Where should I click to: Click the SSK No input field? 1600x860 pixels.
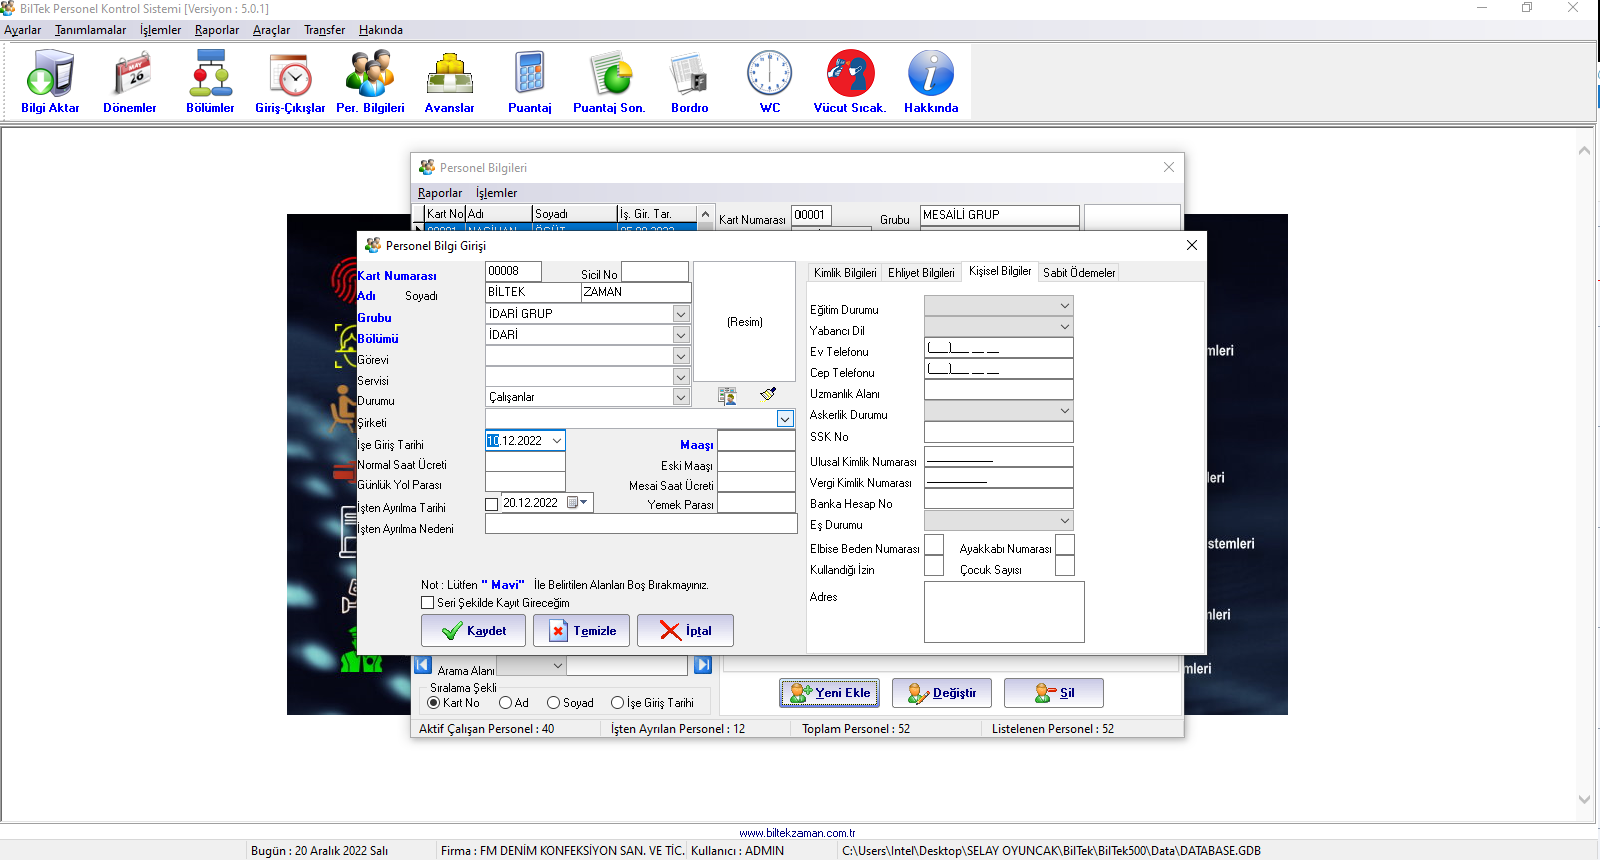998,432
